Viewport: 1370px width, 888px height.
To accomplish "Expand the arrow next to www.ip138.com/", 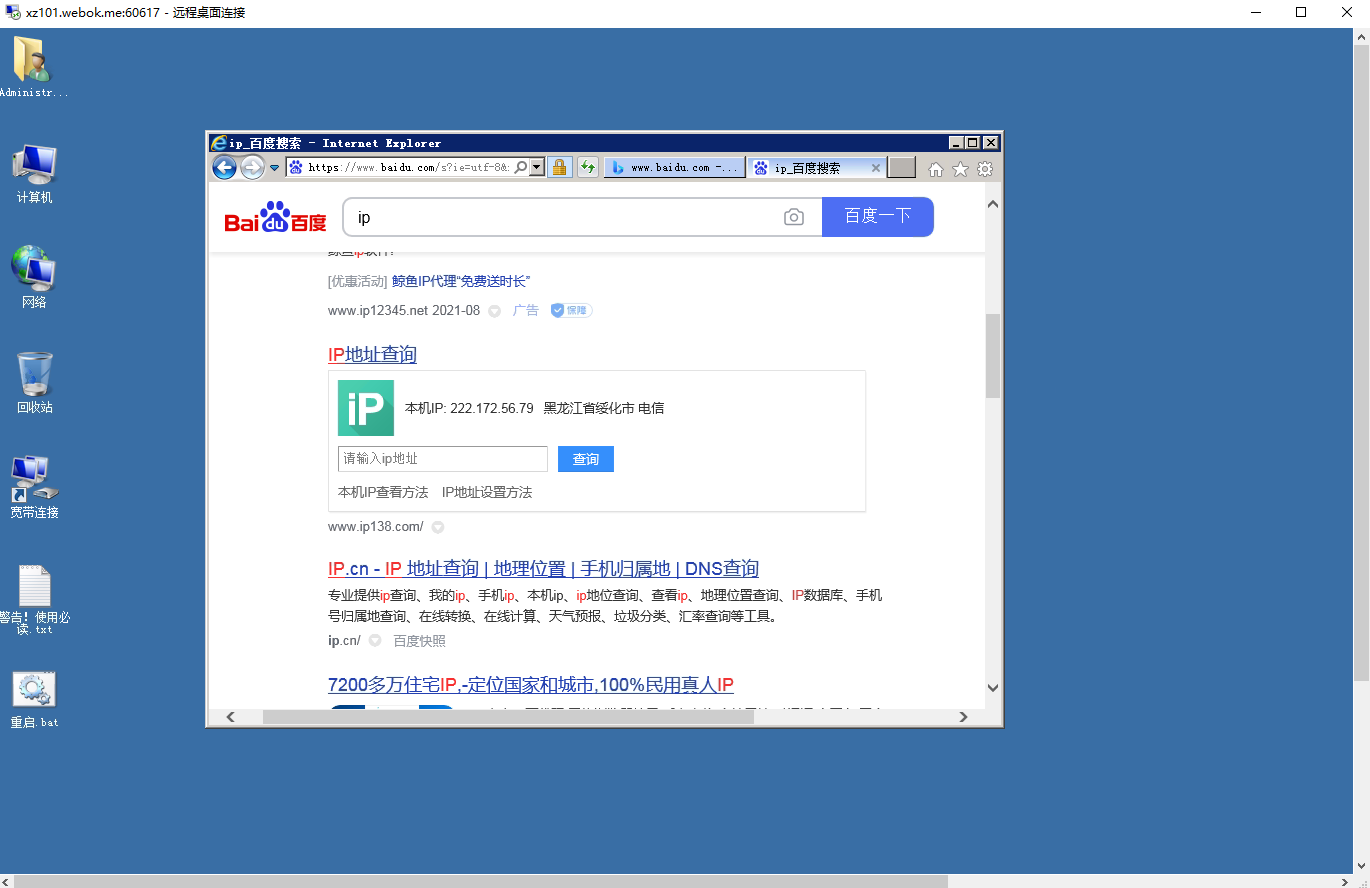I will coord(438,527).
